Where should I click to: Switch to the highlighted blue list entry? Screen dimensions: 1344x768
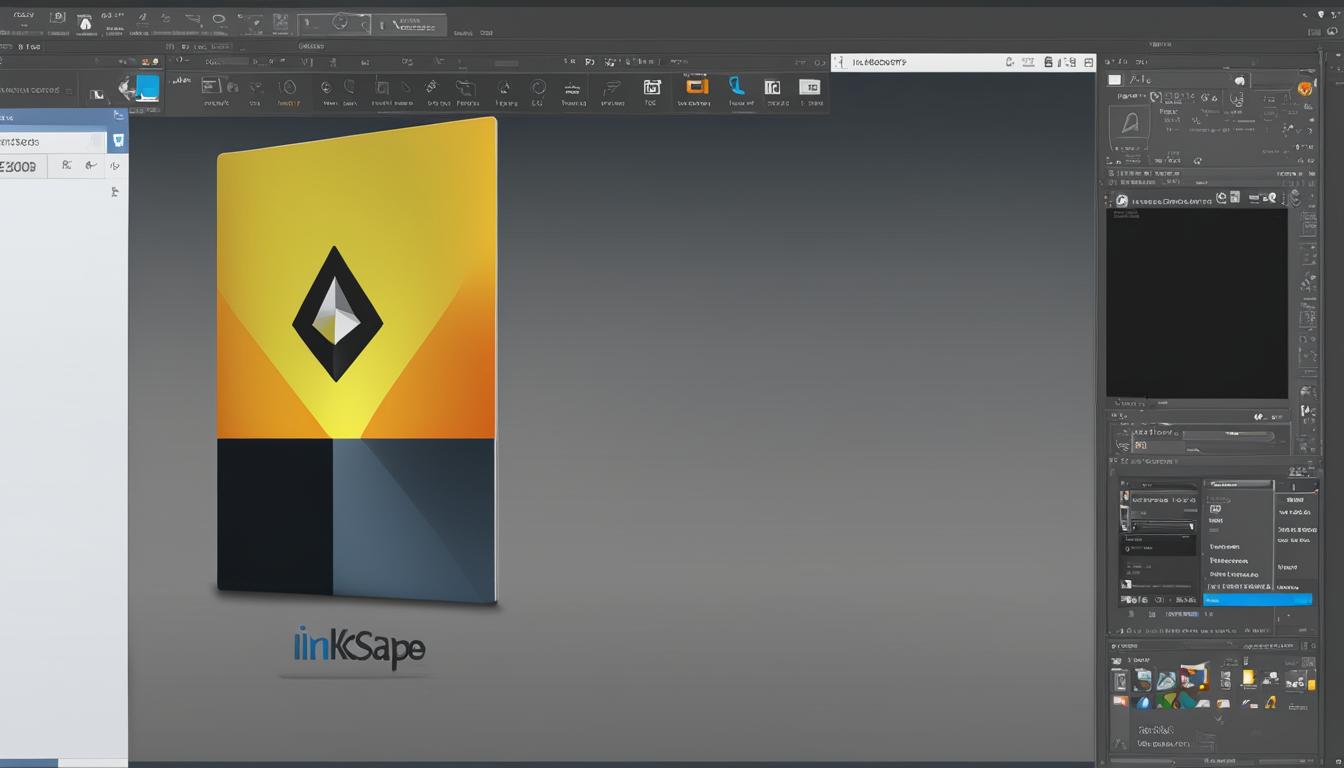coord(1258,599)
